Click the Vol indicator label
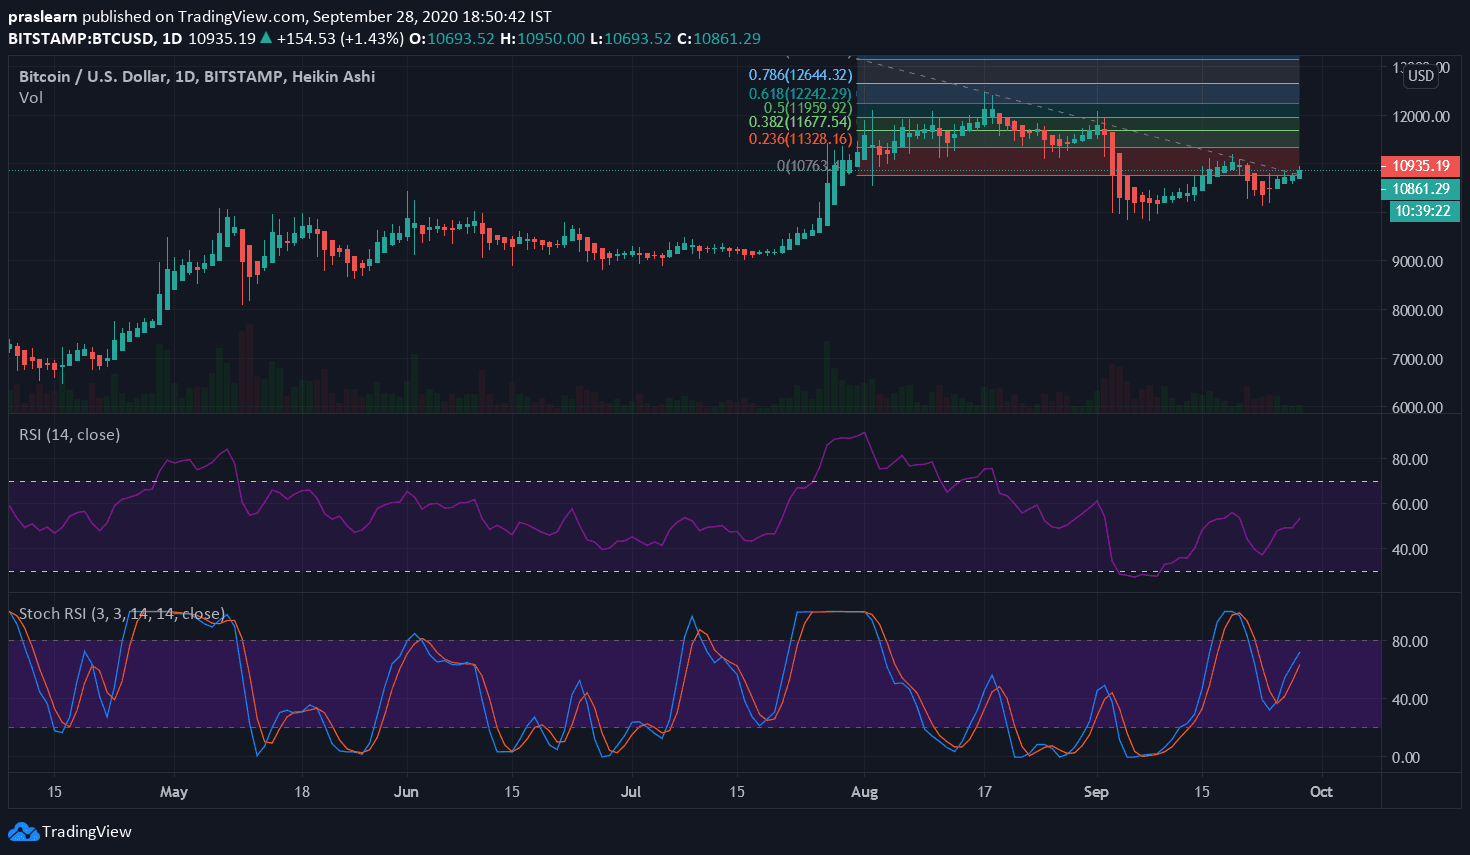 31,98
